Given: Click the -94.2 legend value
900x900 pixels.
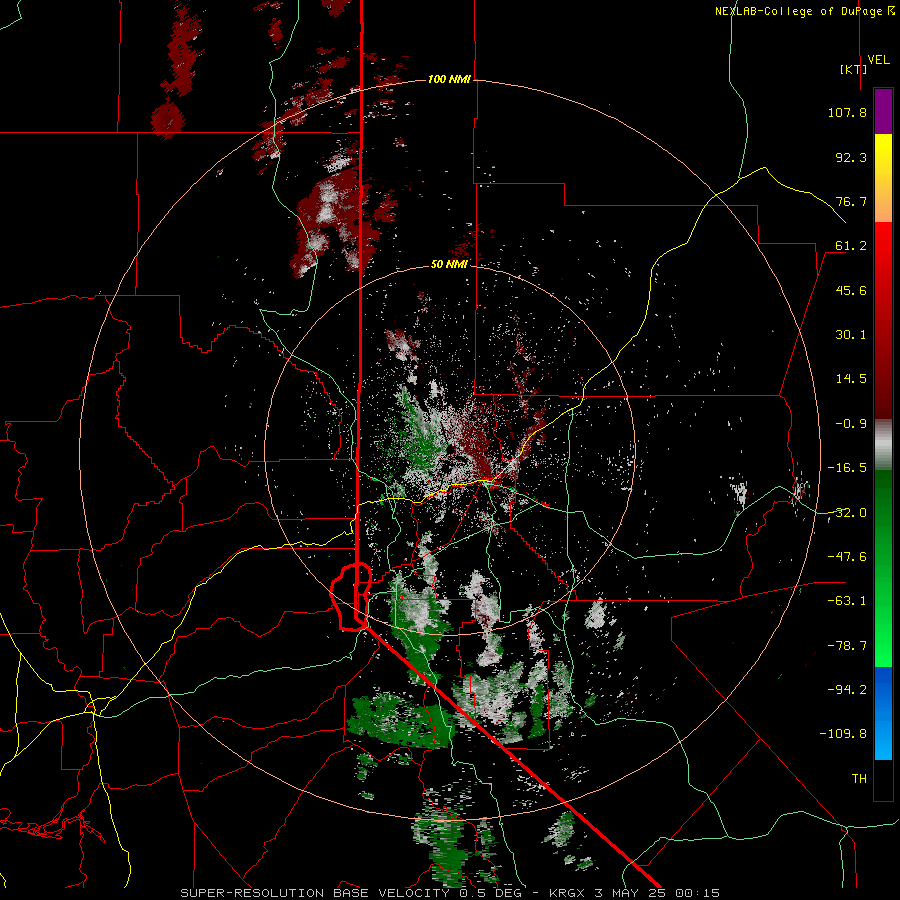Looking at the screenshot, I should click(847, 689).
